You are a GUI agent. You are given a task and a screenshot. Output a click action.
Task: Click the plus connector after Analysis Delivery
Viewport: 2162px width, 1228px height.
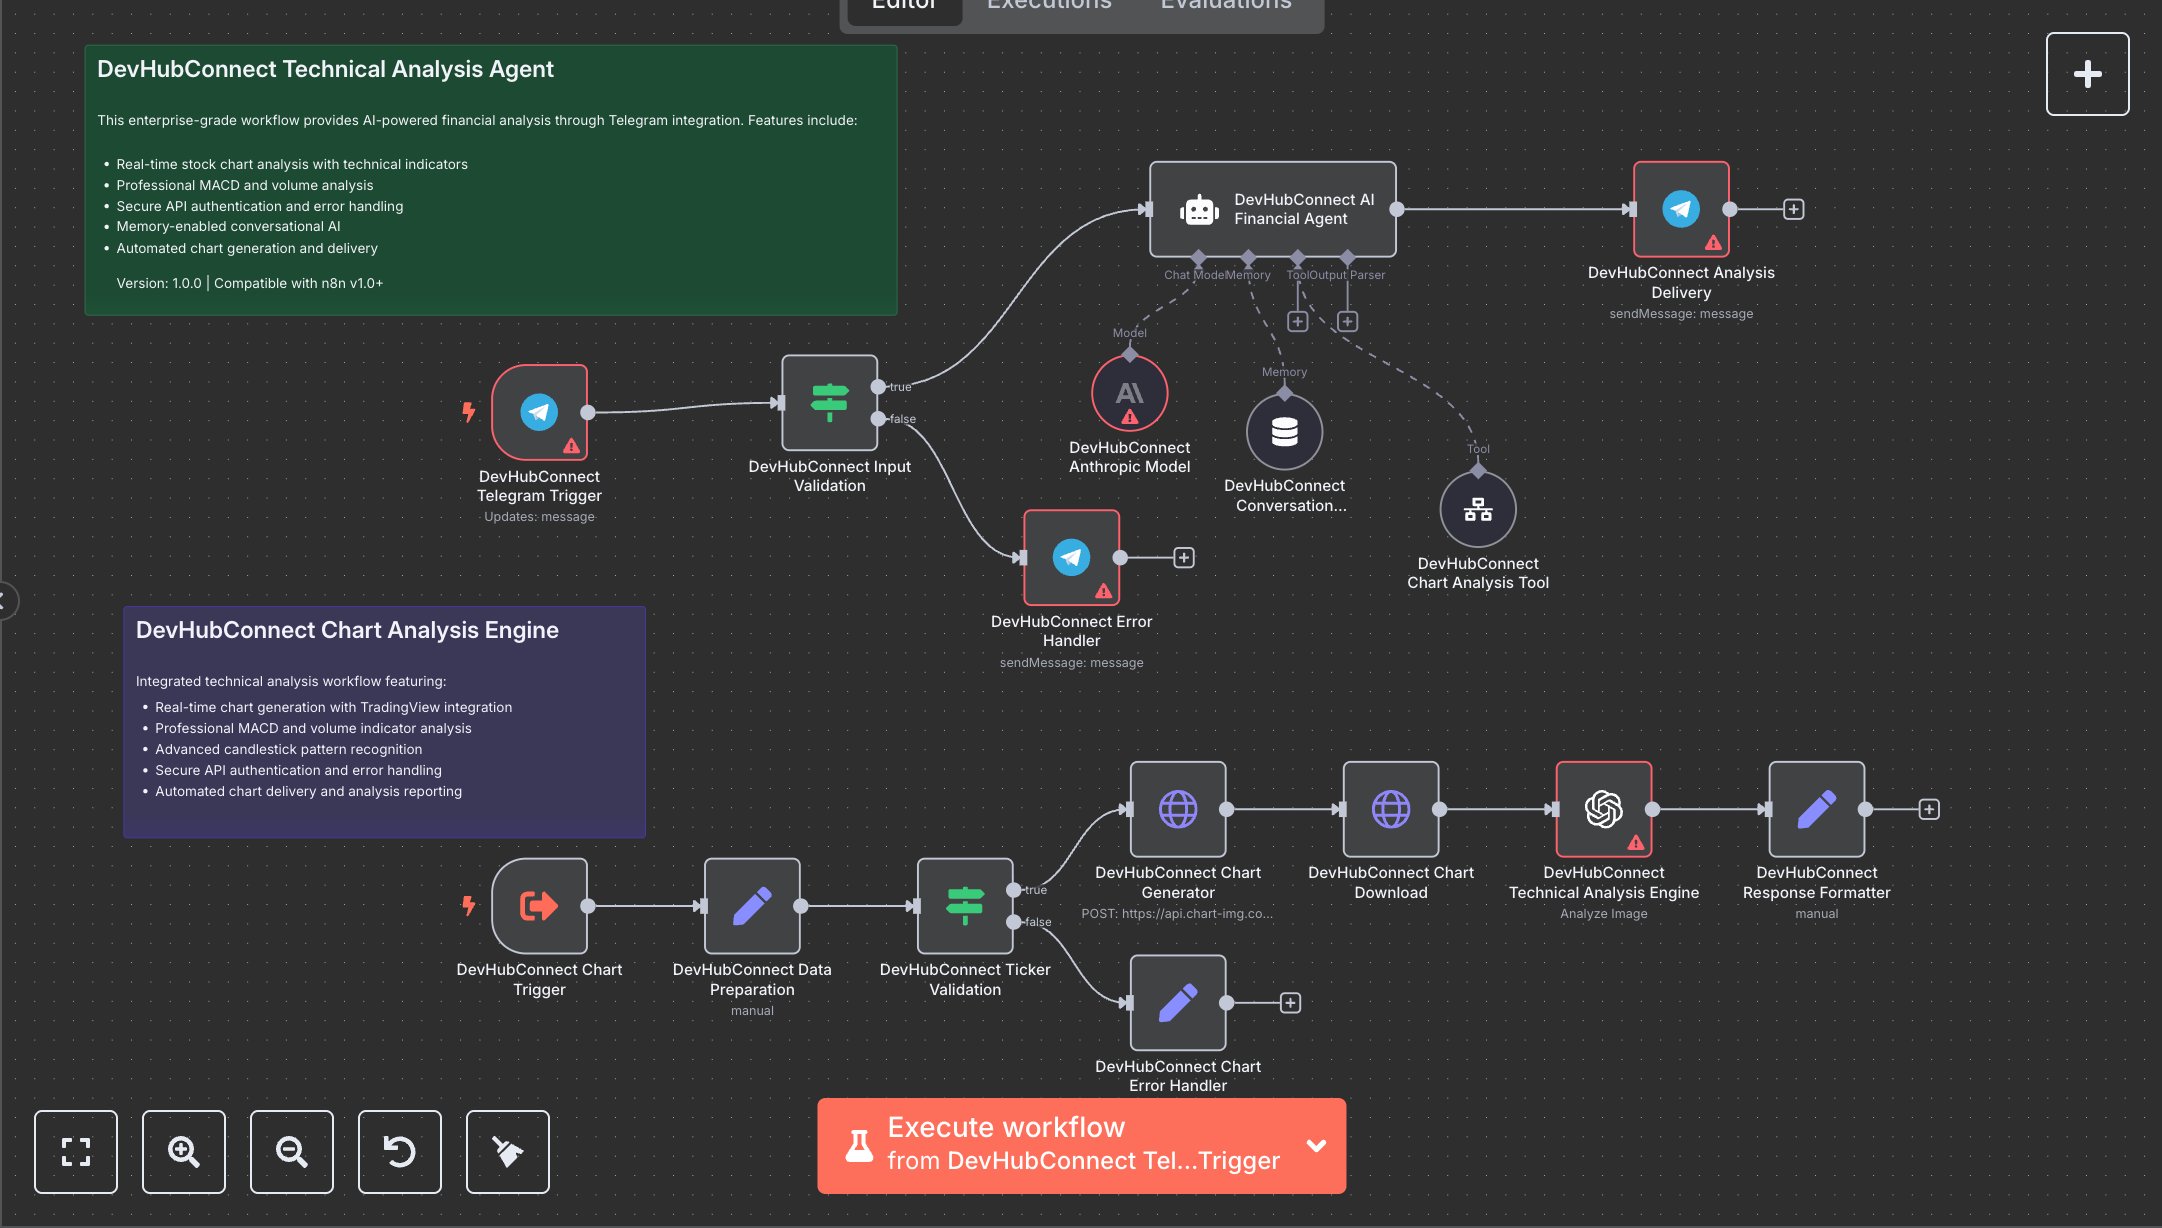(1793, 209)
